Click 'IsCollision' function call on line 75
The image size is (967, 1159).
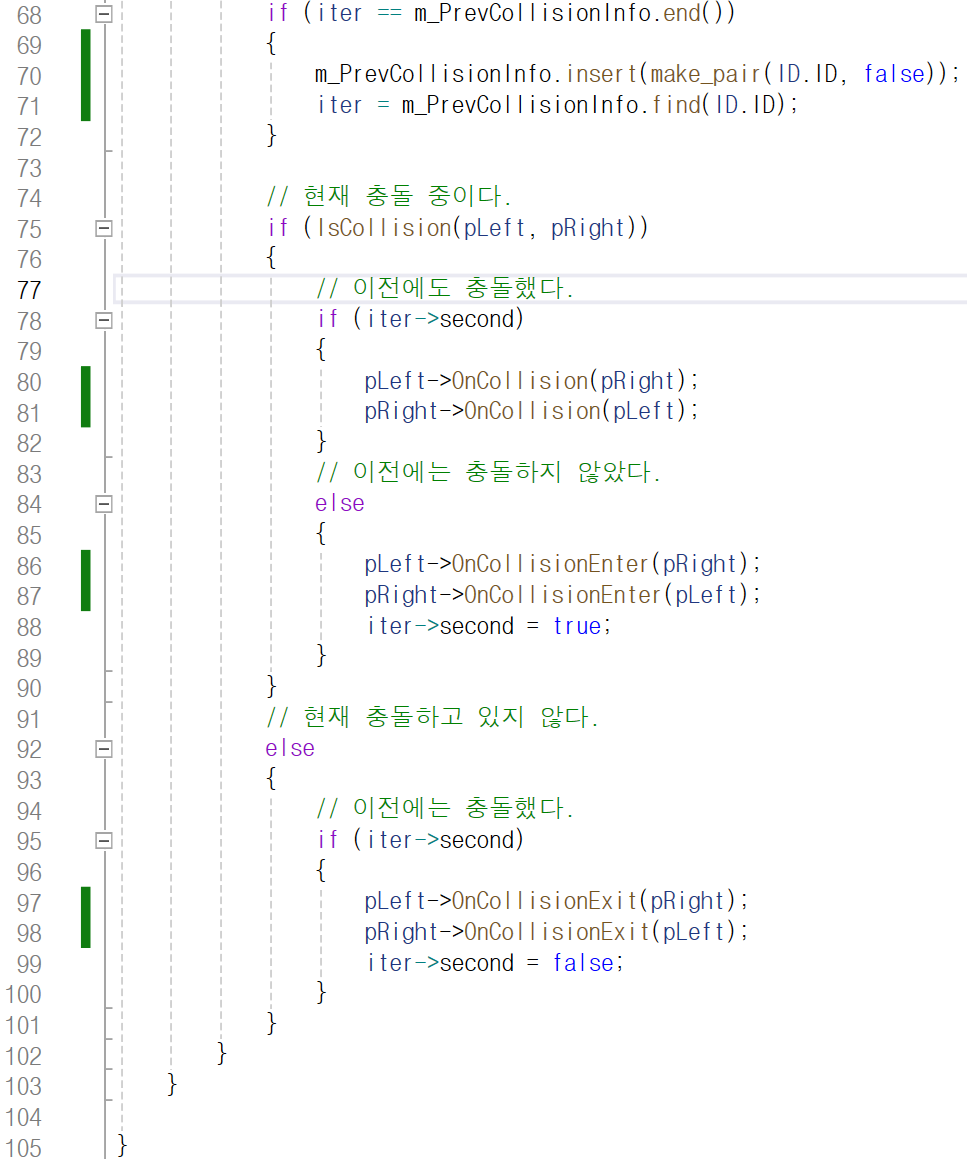pos(384,228)
